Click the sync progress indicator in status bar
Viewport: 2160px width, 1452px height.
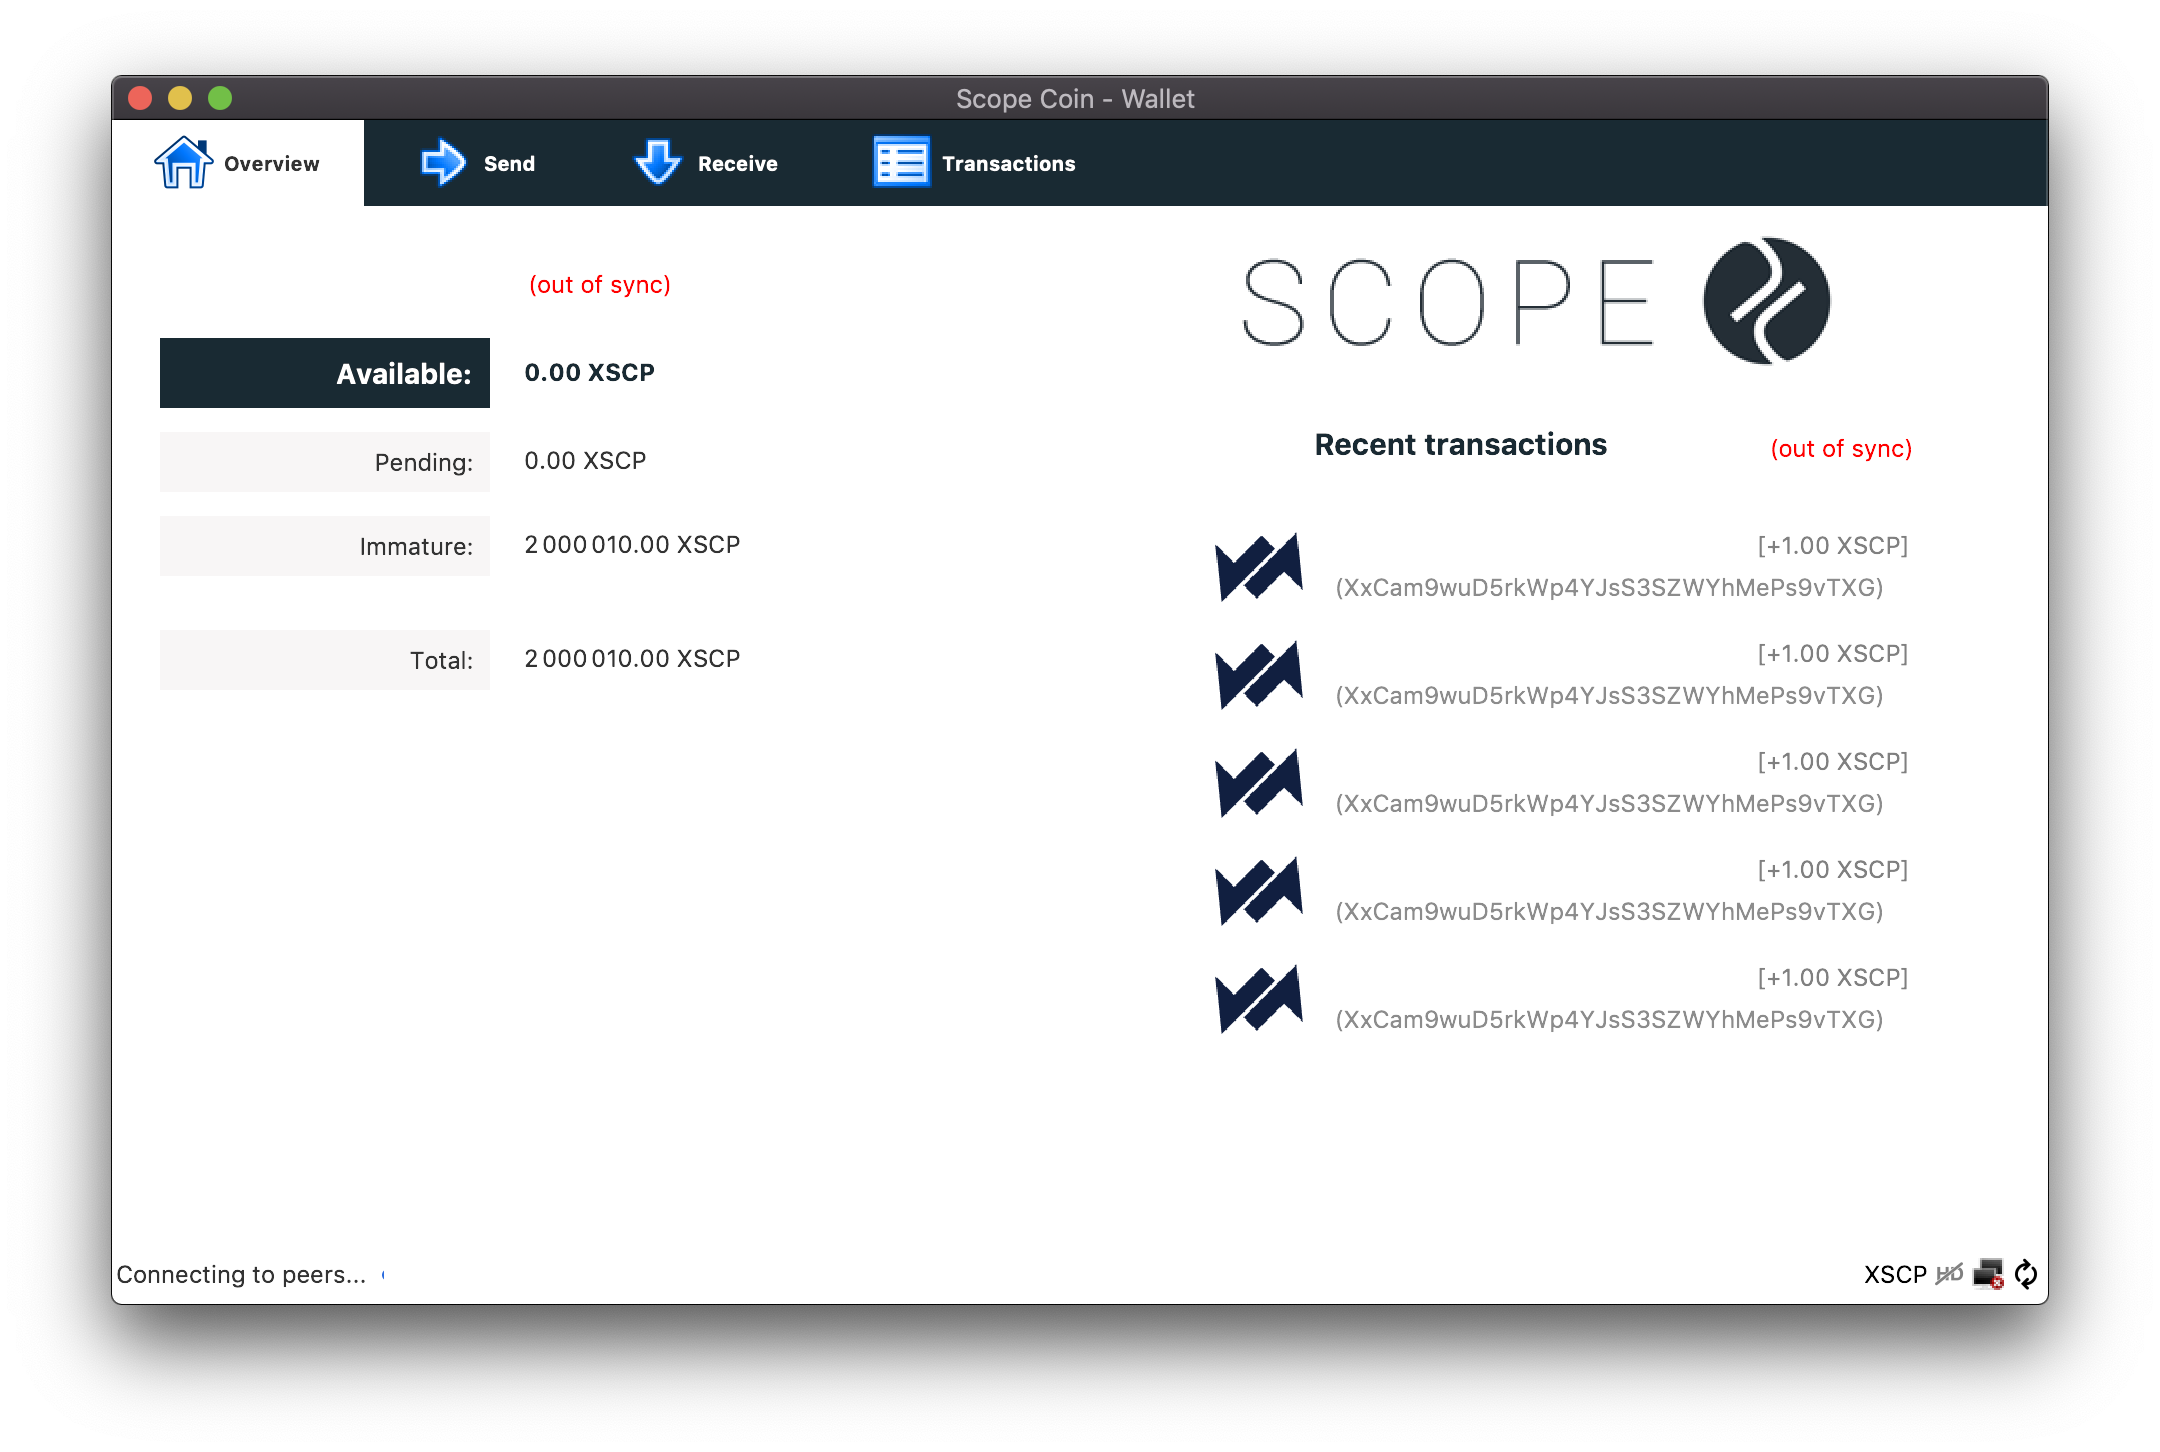384,1275
